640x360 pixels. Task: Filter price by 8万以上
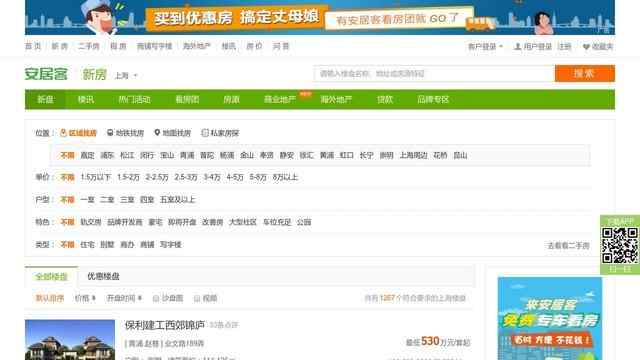285,177
